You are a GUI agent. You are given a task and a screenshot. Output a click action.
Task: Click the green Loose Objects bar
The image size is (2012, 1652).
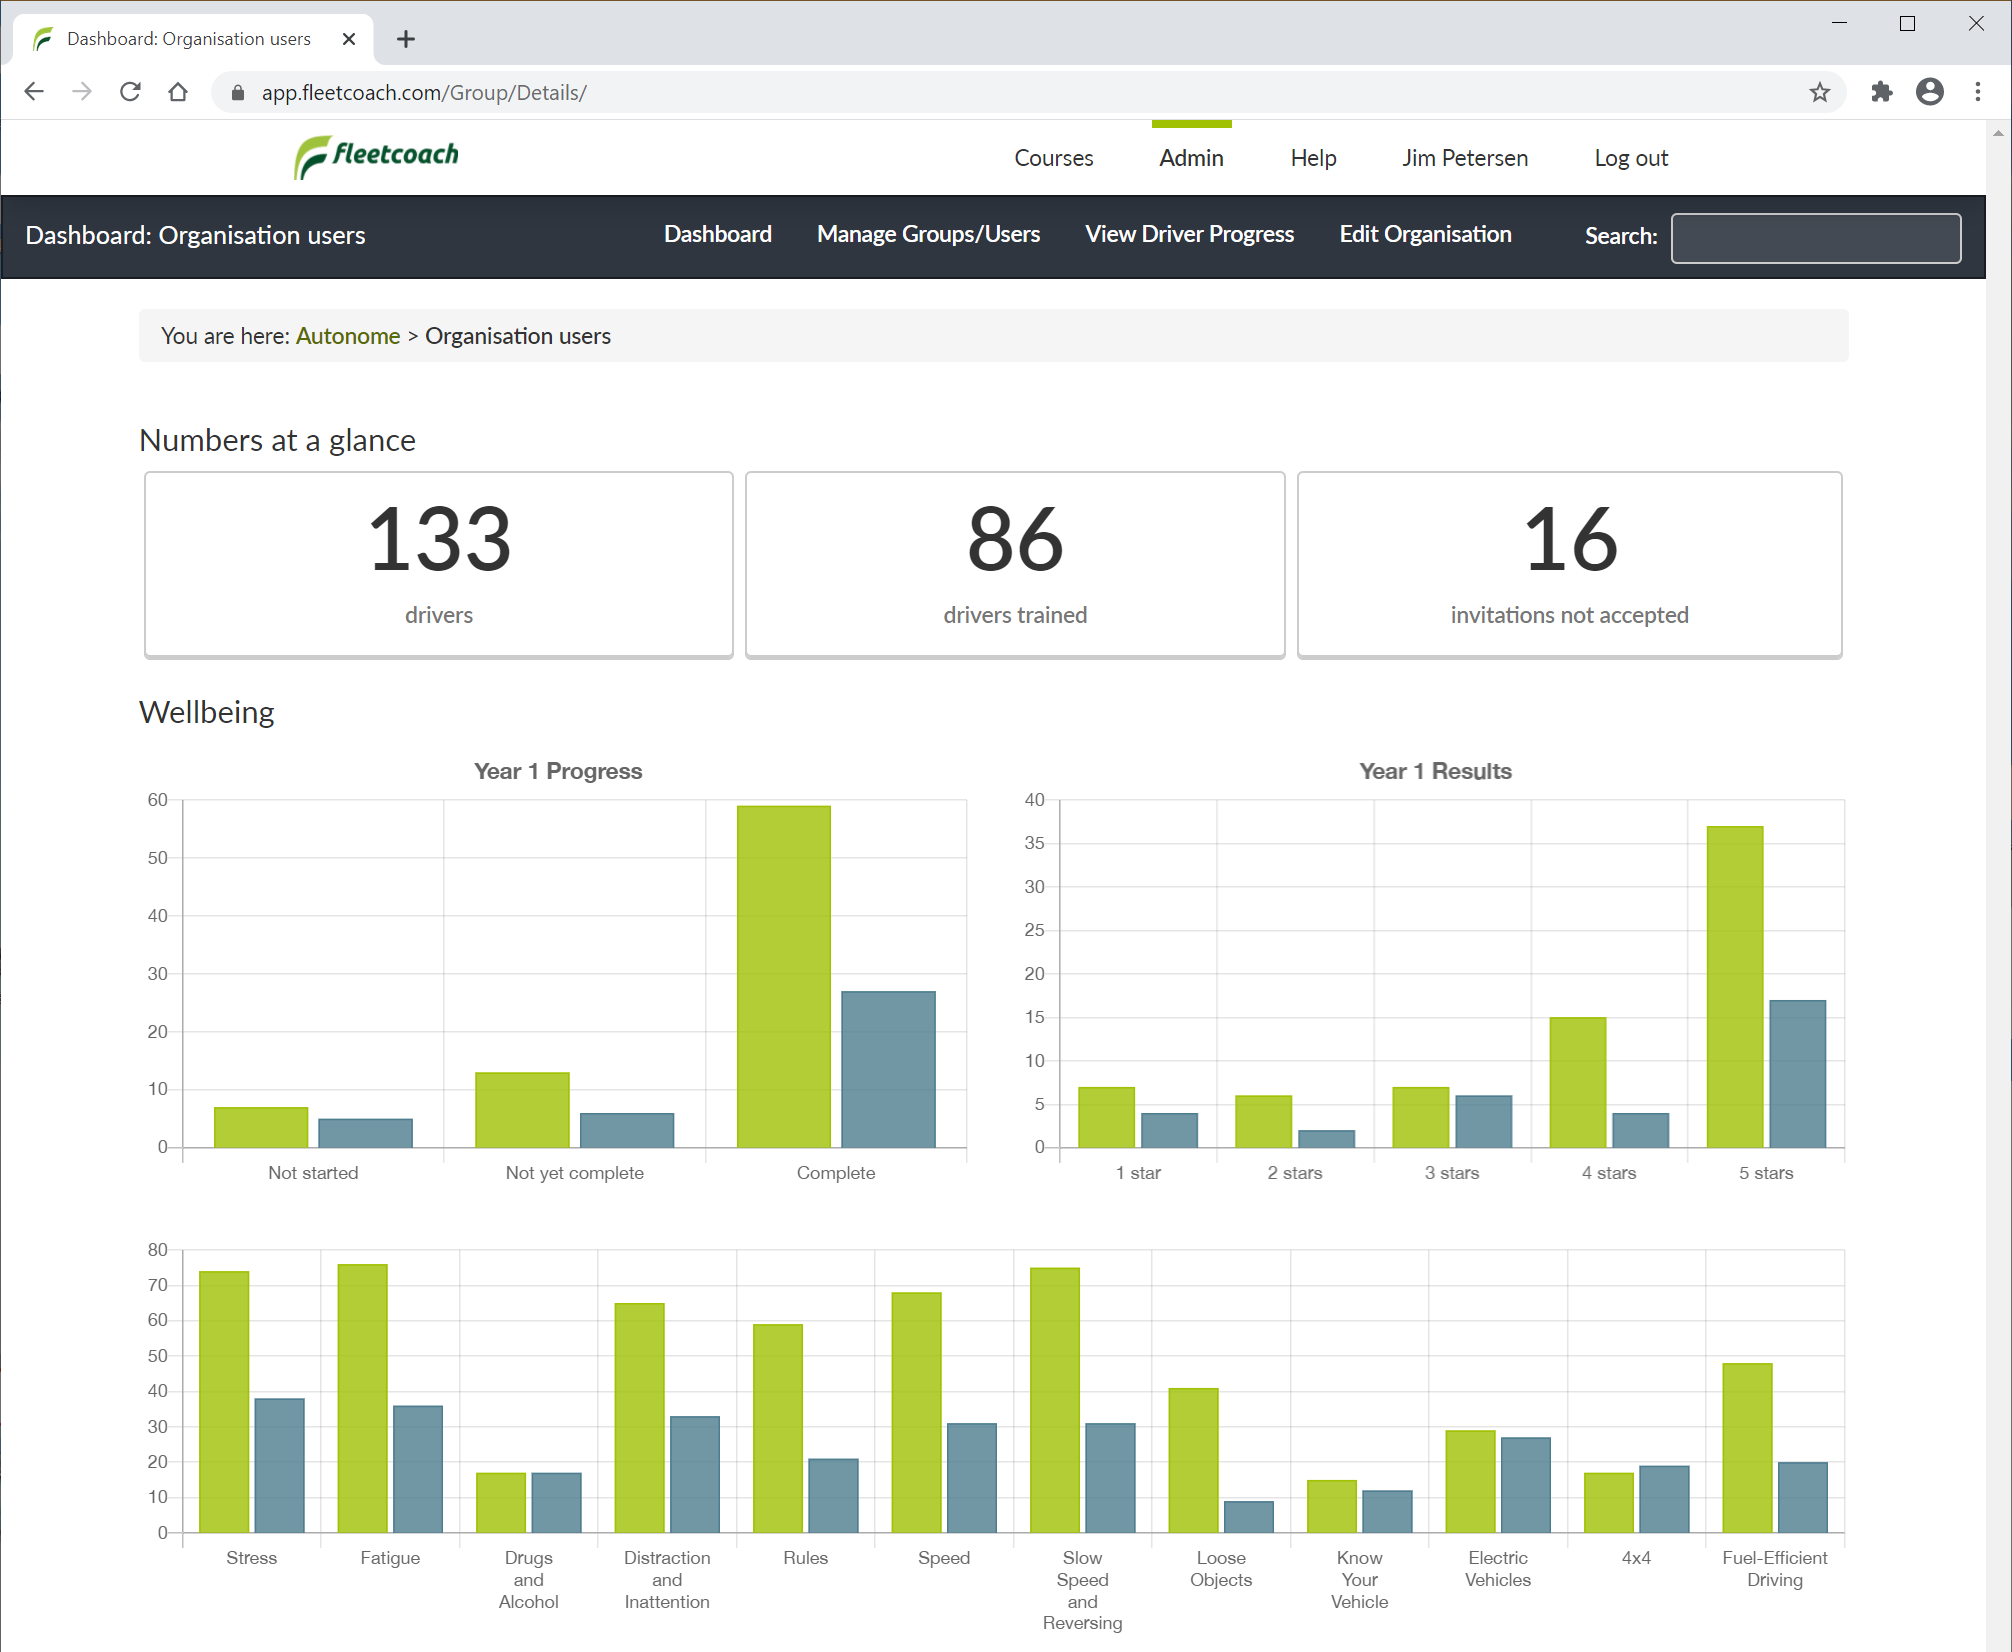(1193, 1460)
